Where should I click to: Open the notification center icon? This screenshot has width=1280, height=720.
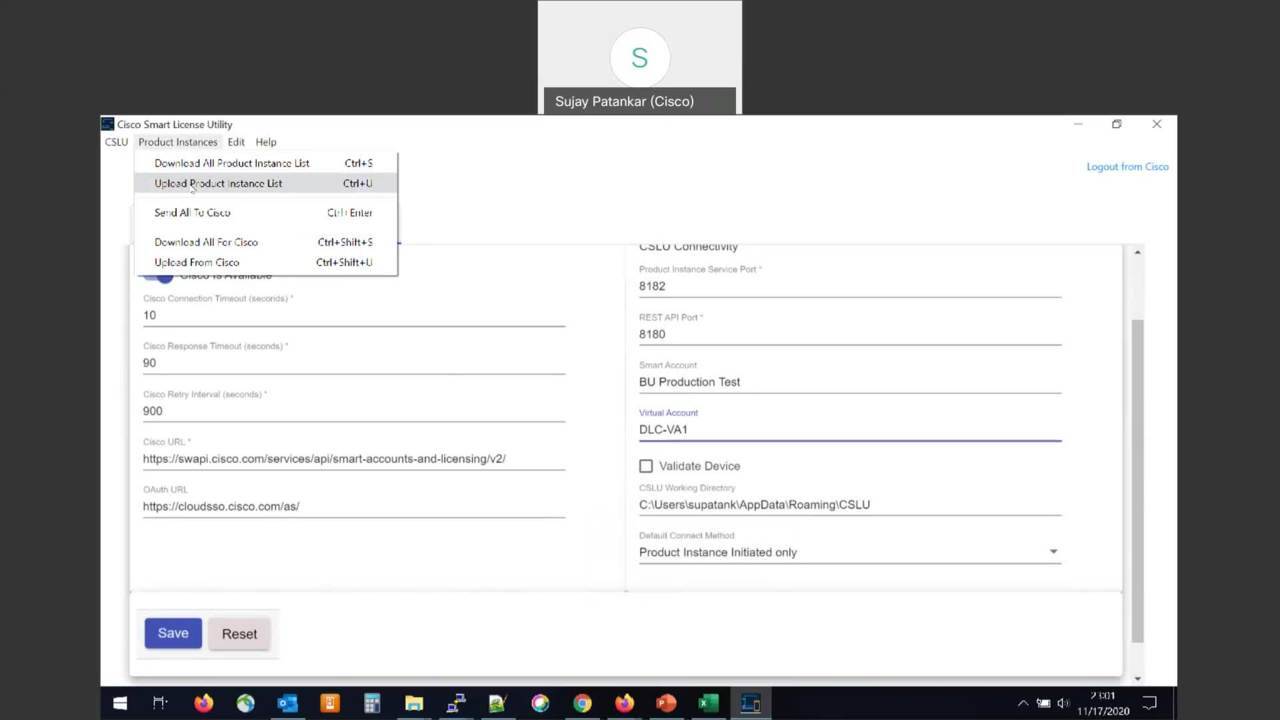pos(1150,703)
